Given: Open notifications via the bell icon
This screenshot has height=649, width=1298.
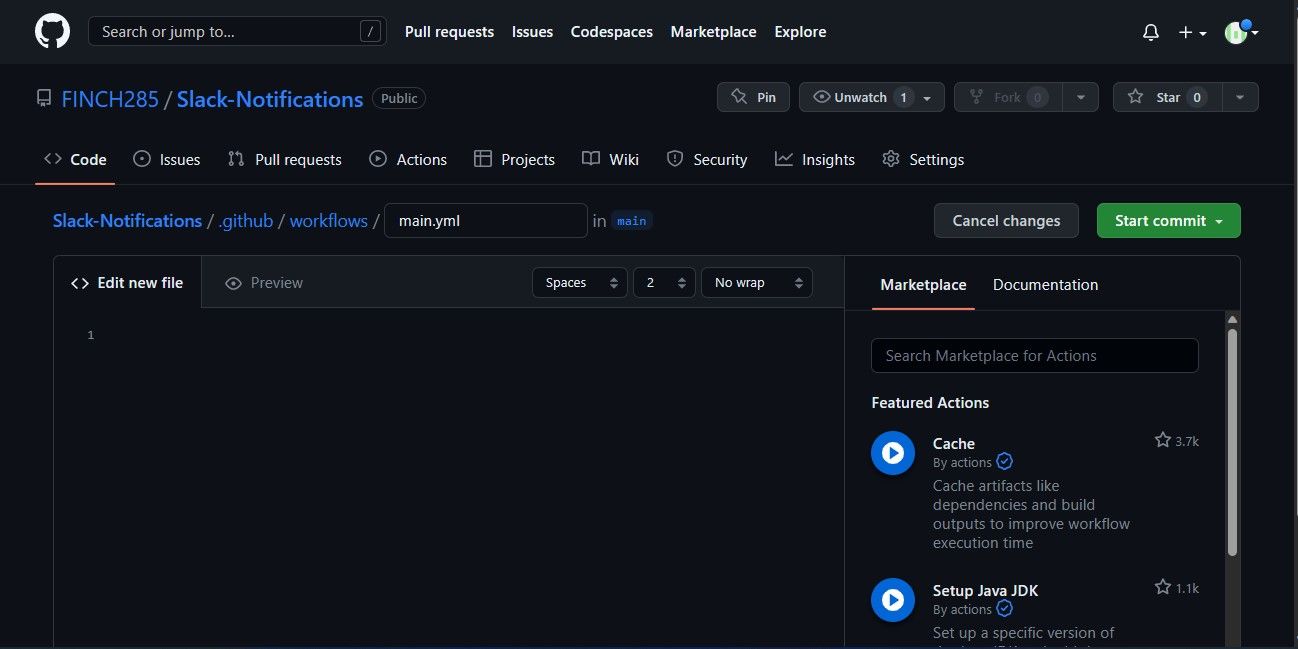Looking at the screenshot, I should click(x=1150, y=31).
